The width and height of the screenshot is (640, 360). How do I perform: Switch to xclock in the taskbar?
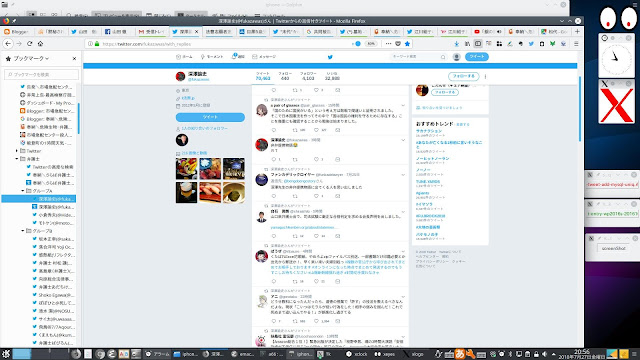point(356,354)
